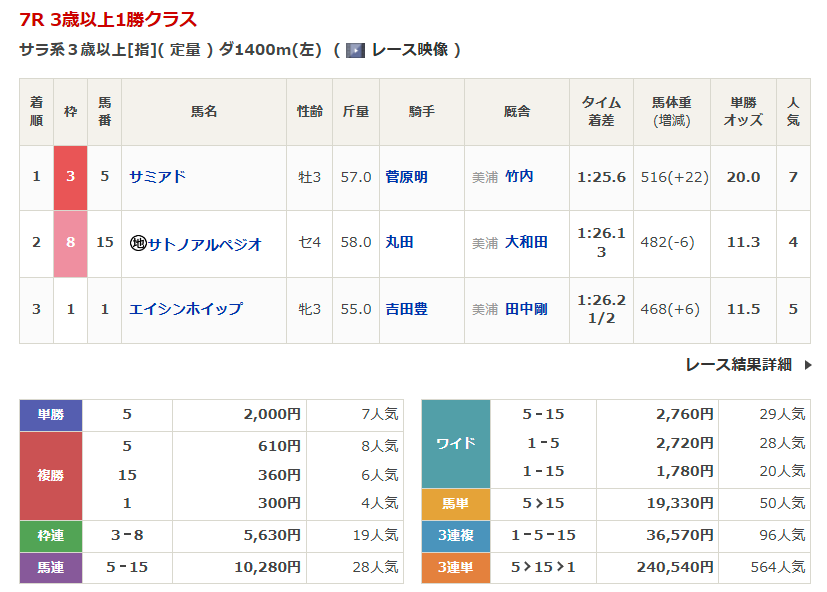827x592 pixels.
Task: Open the レース映像 text link
Action: 410,50
